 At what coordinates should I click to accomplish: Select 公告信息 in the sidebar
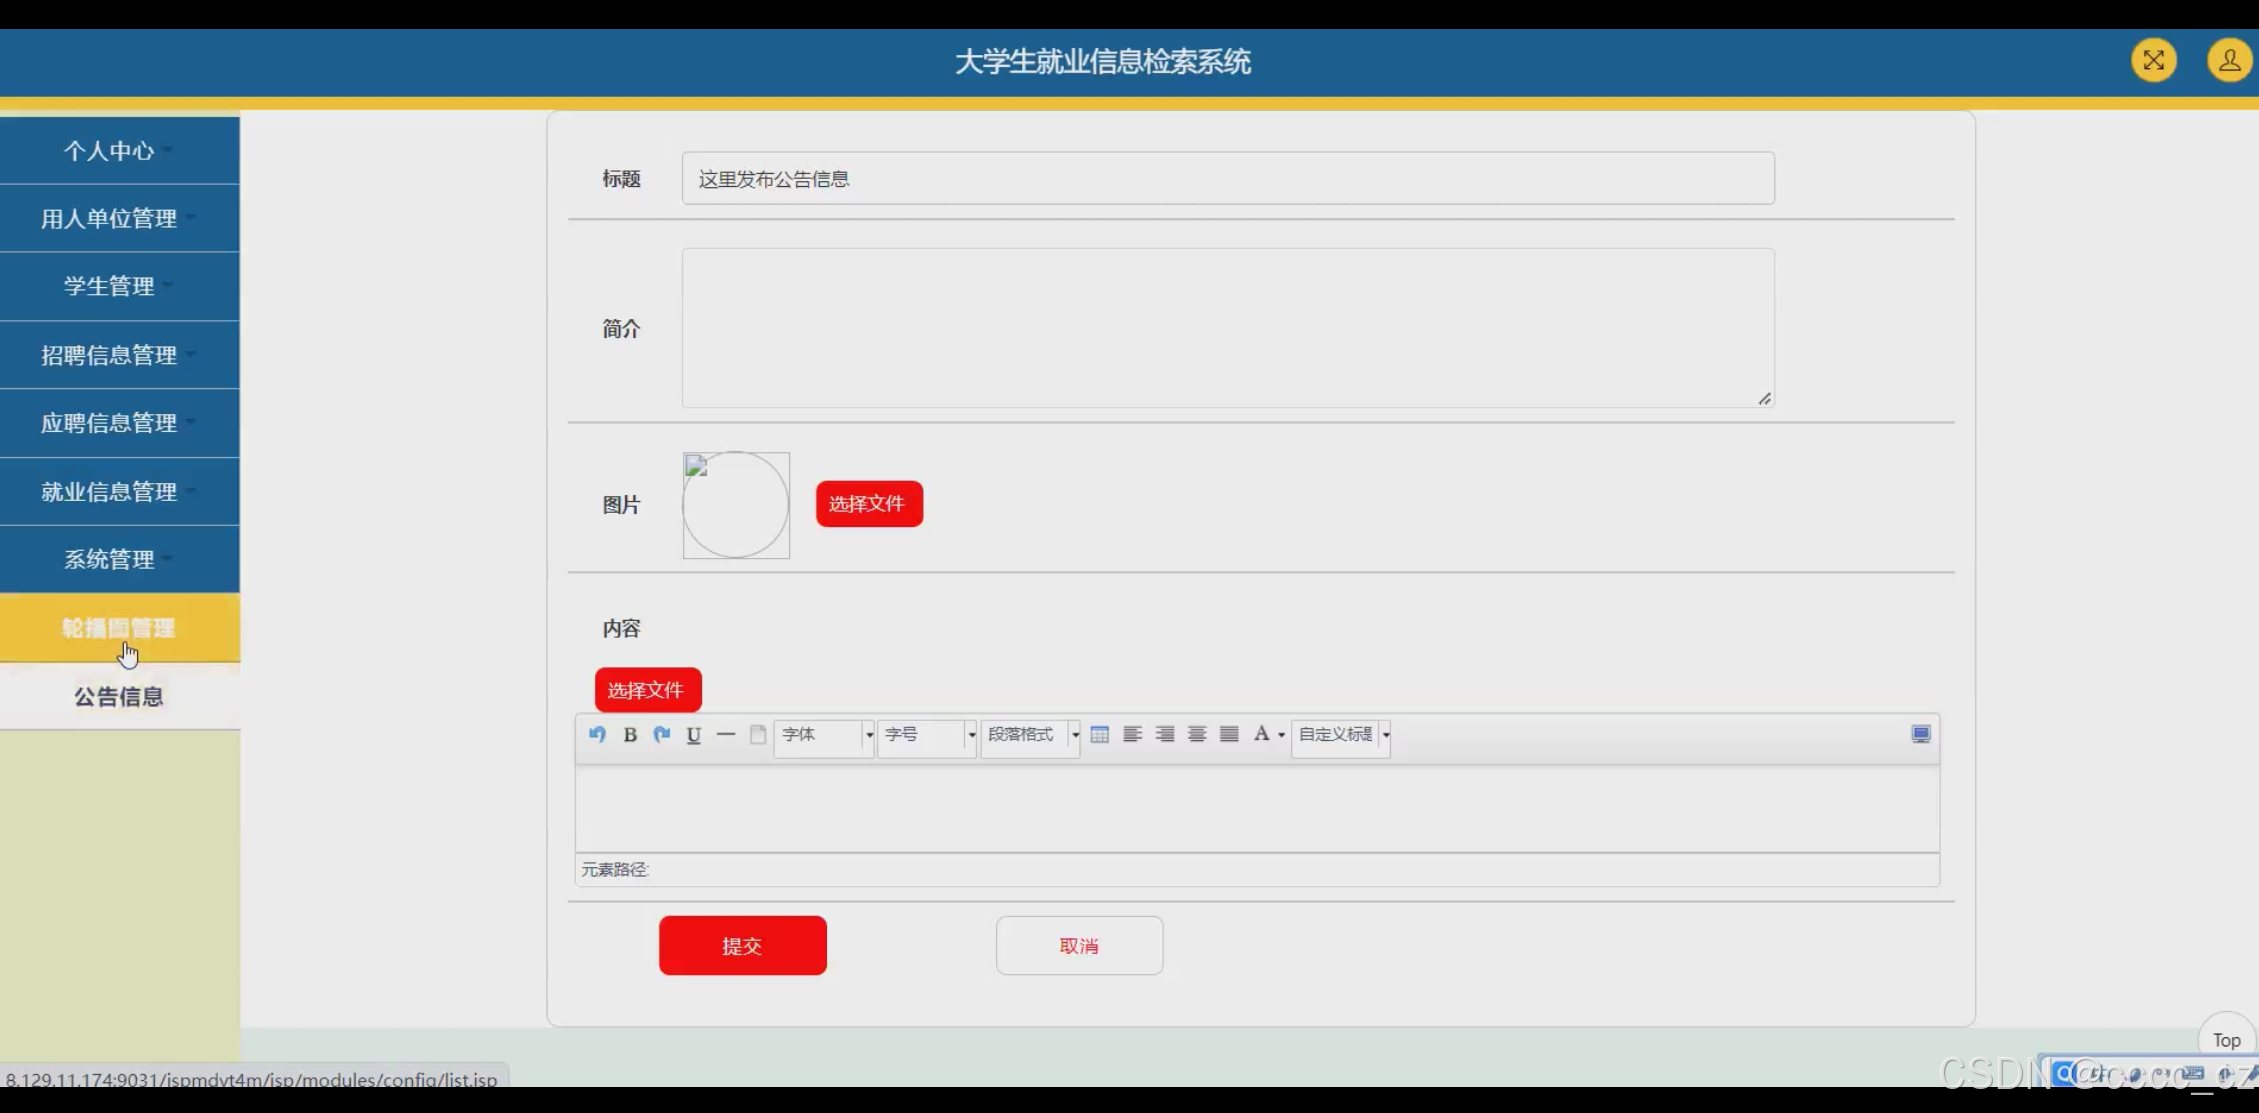tap(119, 697)
